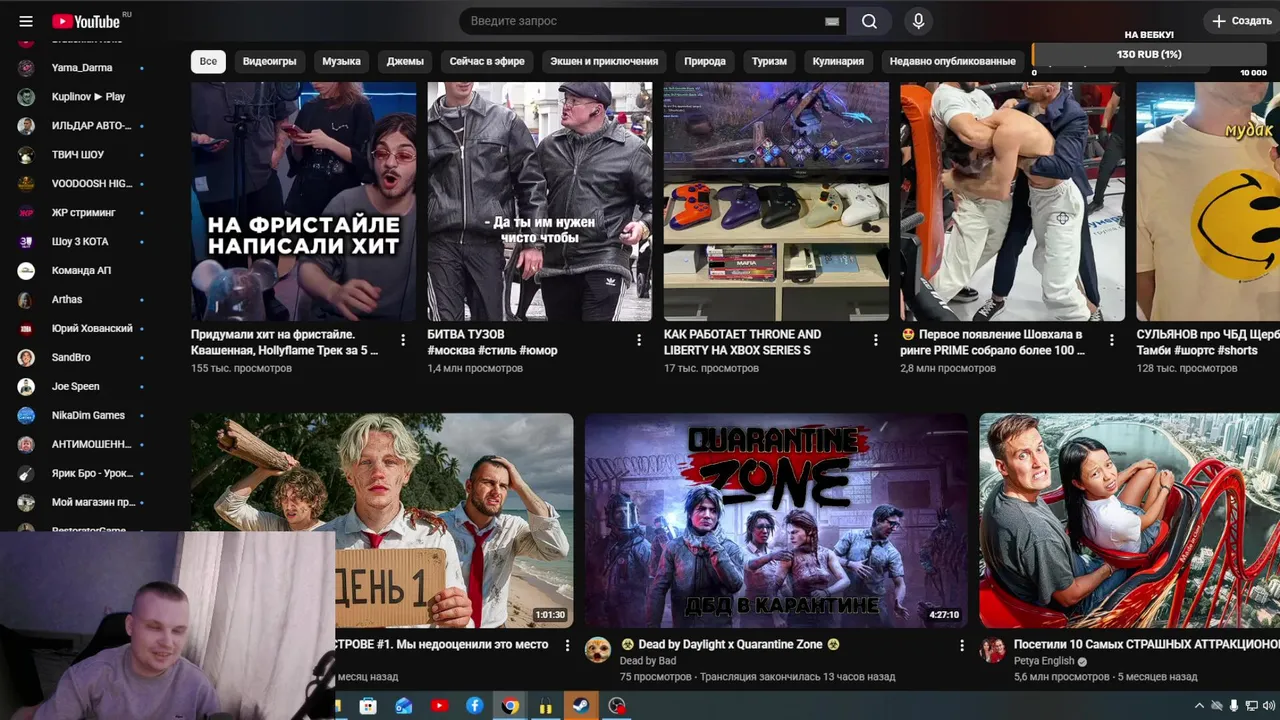
Task: Open the Quarantine Zone video thumbnail
Action: pyautogui.click(x=776, y=521)
